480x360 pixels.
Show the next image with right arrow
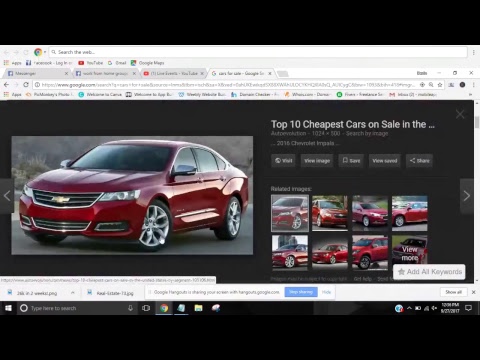tap(467, 196)
